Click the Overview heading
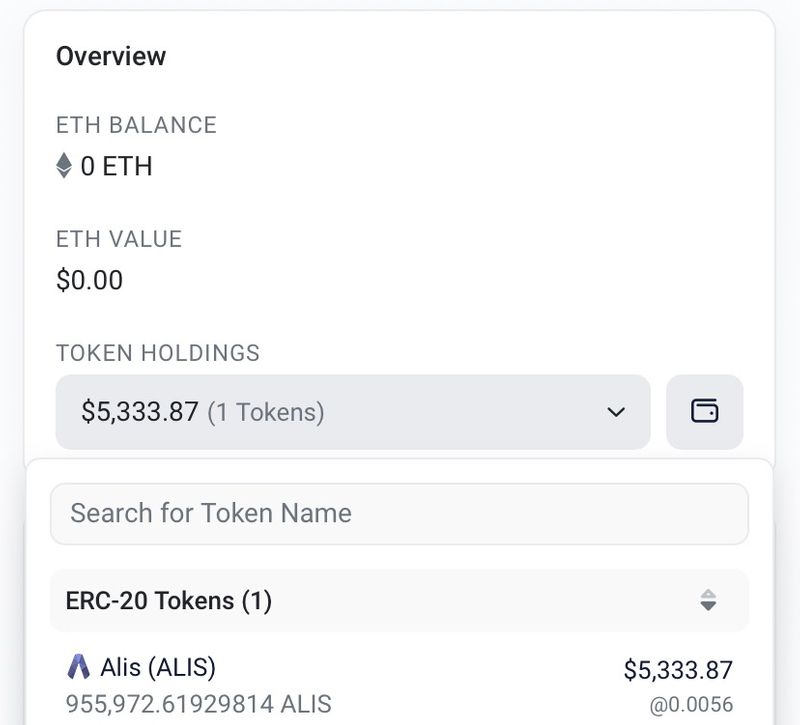This screenshot has width=800, height=725. pos(111,56)
